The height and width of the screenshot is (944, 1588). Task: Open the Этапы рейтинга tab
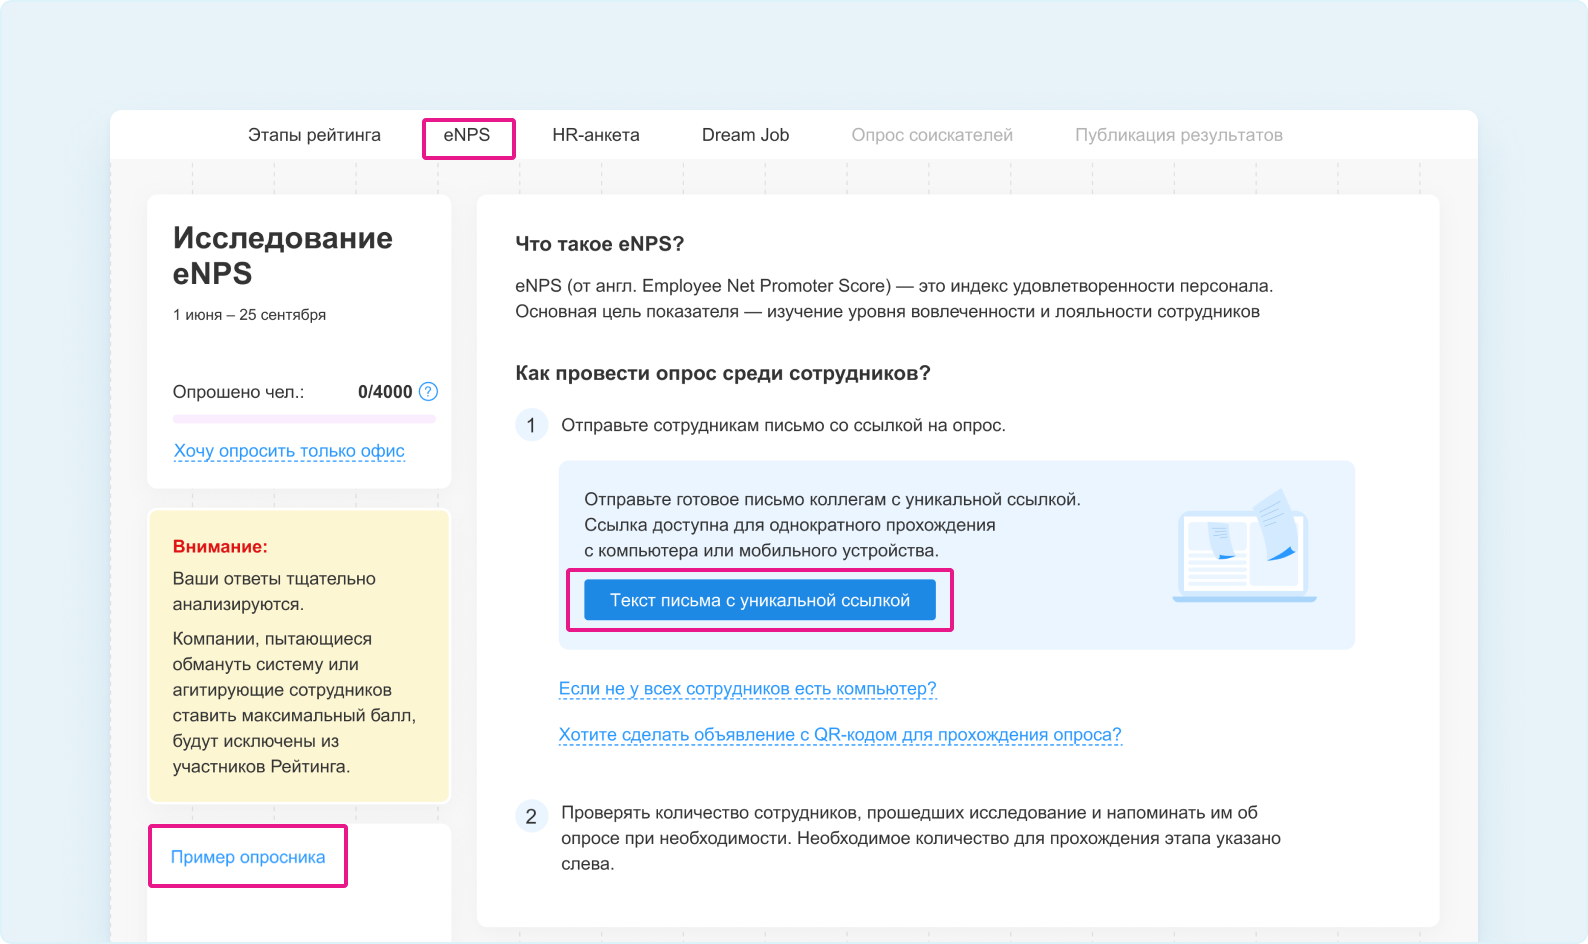314,135
